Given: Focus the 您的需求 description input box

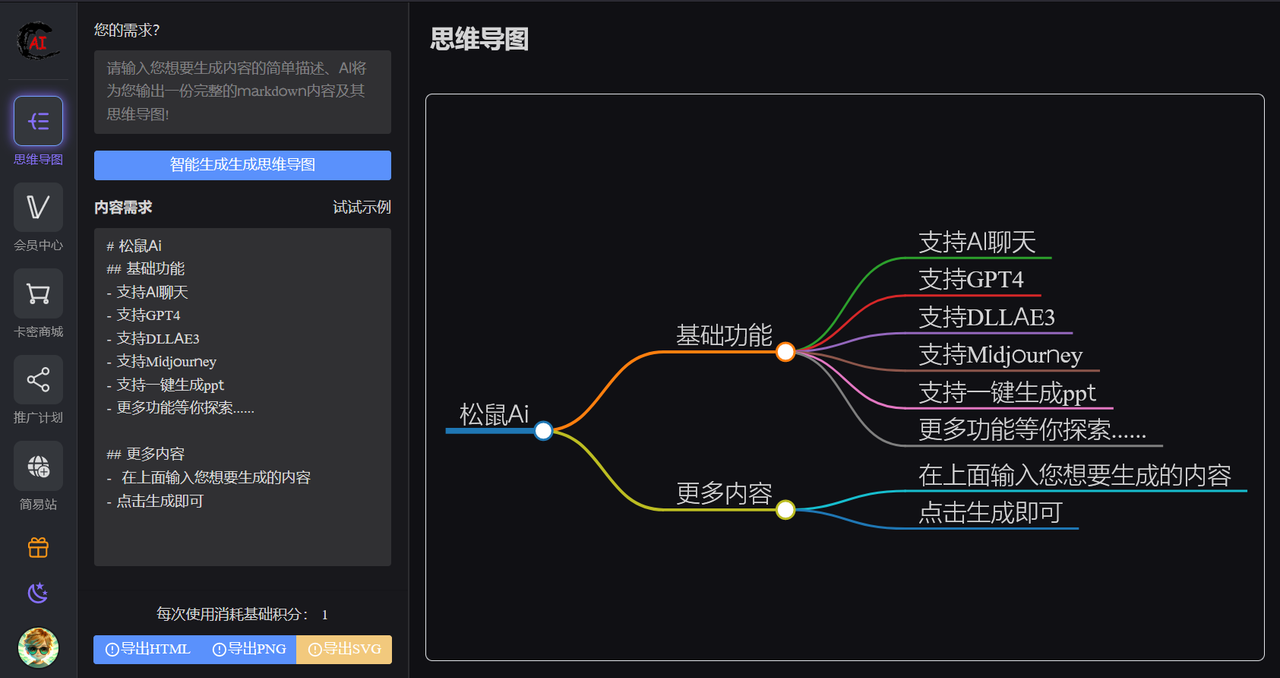Looking at the screenshot, I should [x=242, y=92].
